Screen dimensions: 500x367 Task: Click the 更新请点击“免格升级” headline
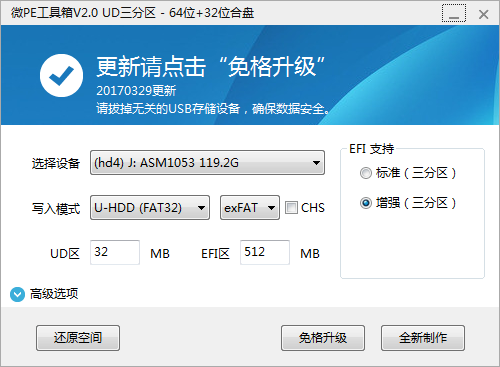tap(211, 67)
